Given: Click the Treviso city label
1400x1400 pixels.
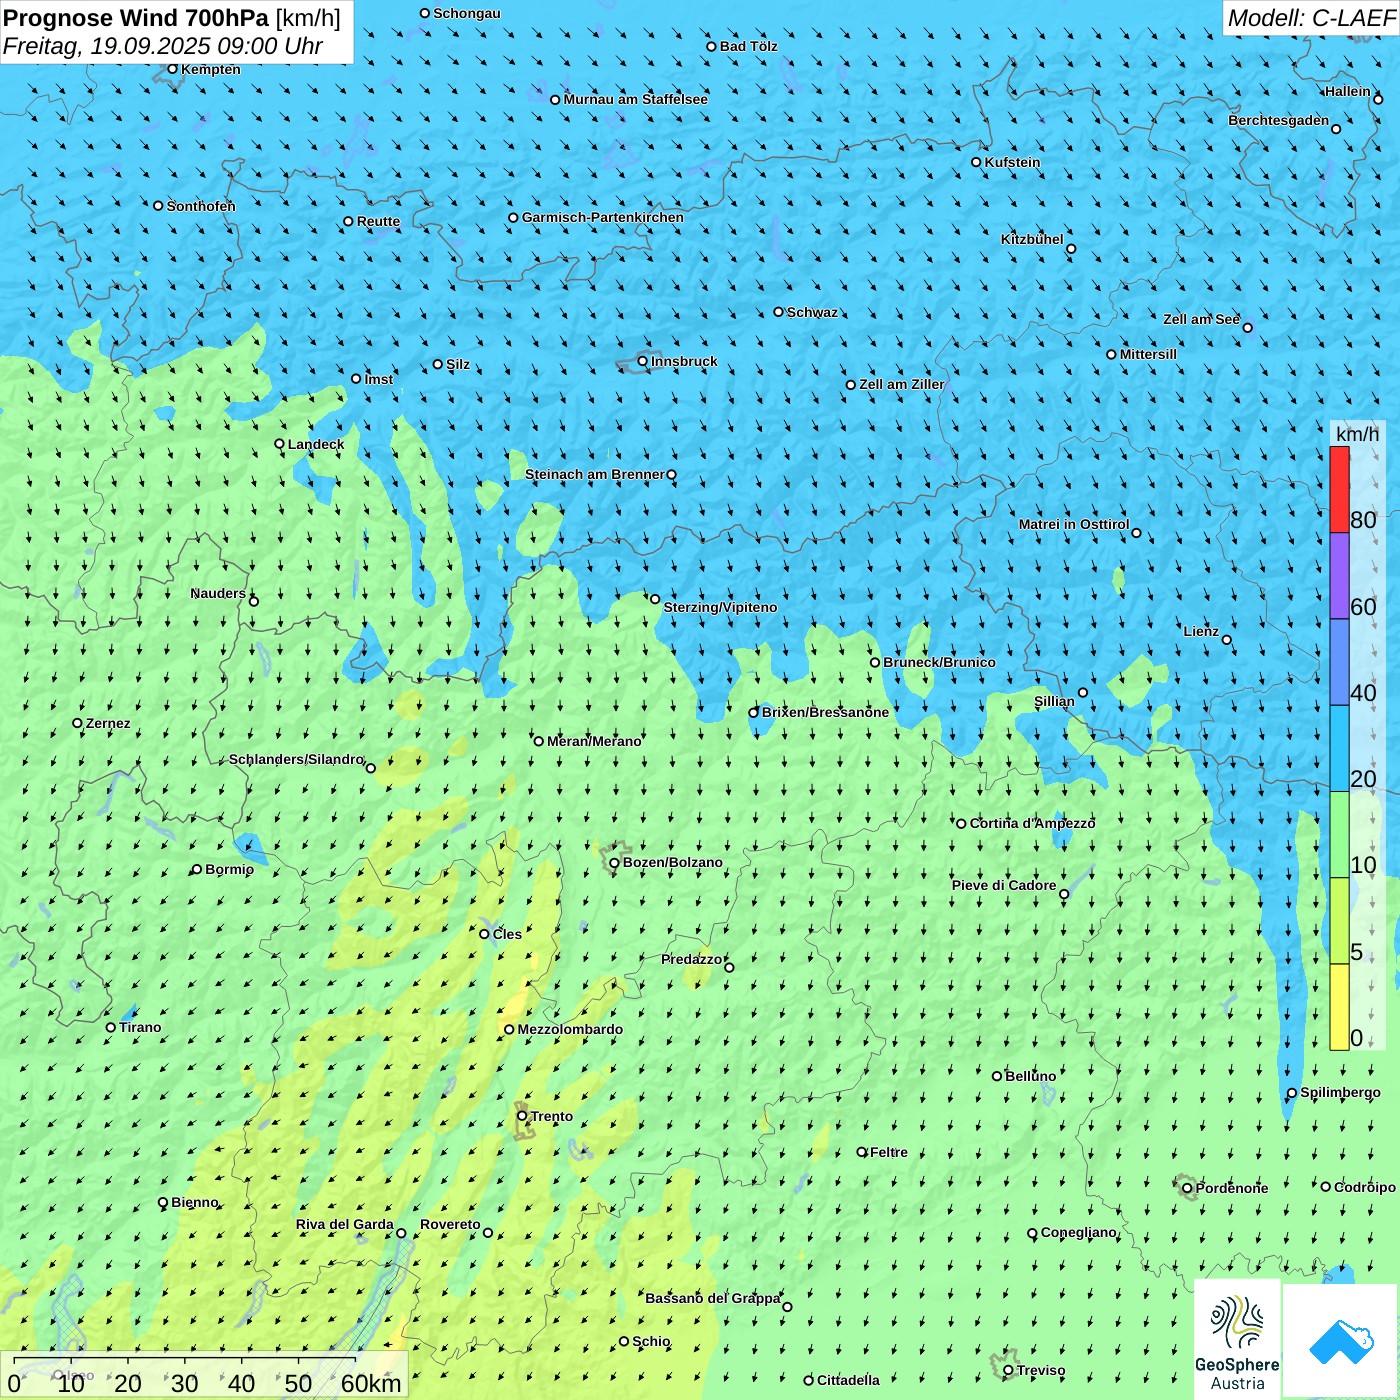Looking at the screenshot, I should point(1041,1370).
